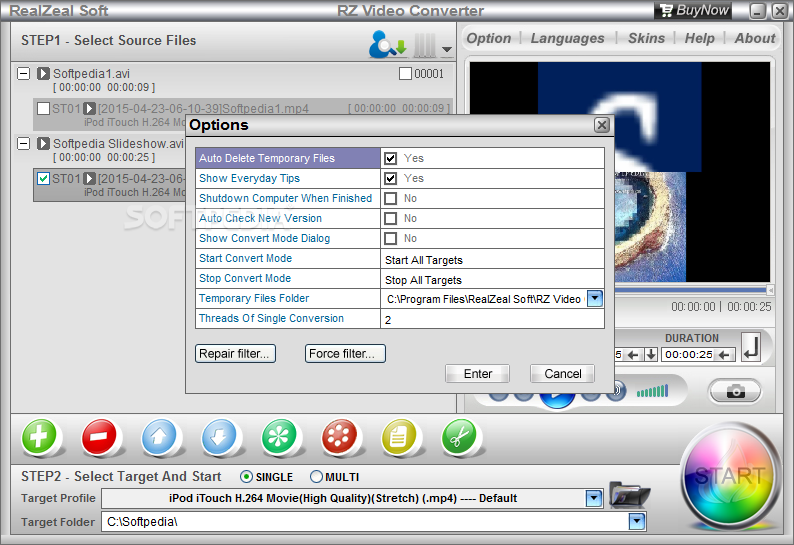Screen dimensions: 794x545
Task: Click the video seek bar
Action: [692, 290]
